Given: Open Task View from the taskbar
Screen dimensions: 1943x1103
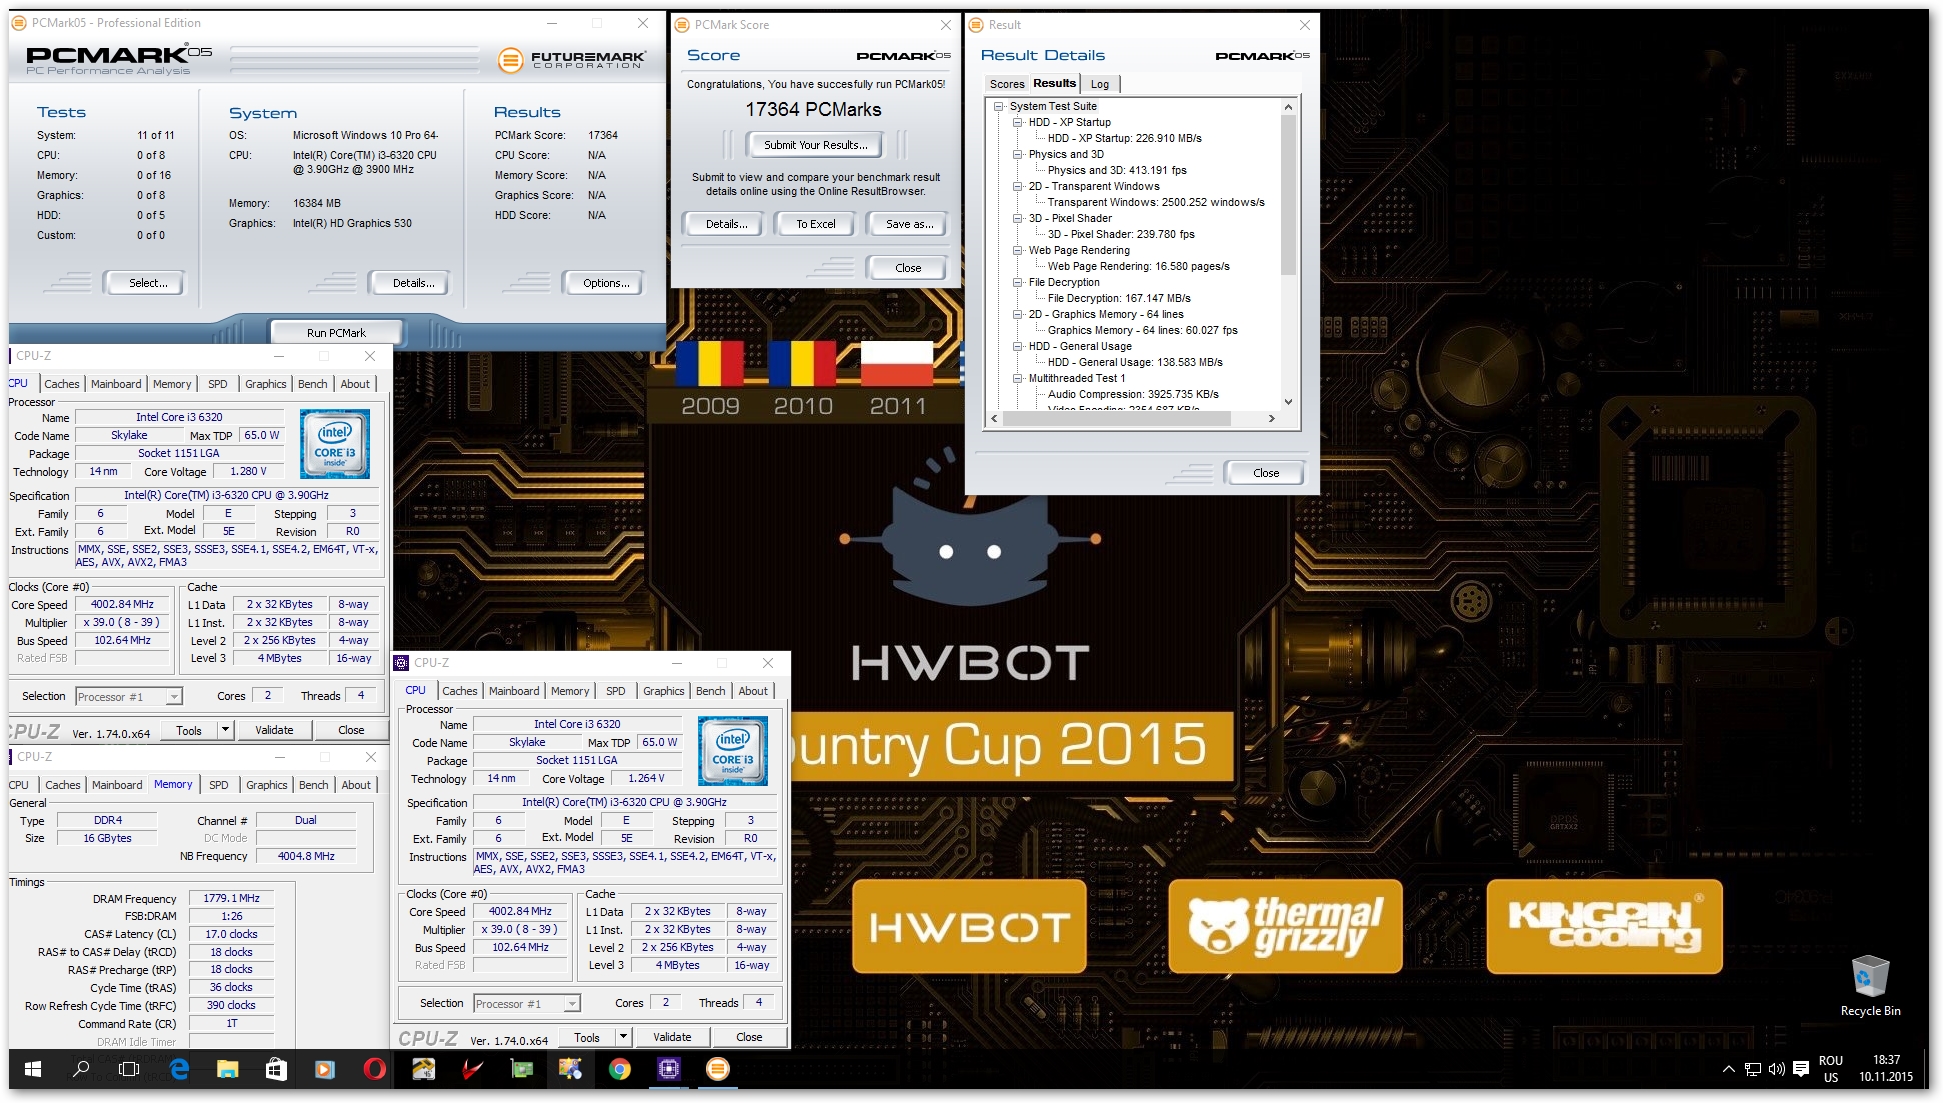Looking at the screenshot, I should 129,1069.
